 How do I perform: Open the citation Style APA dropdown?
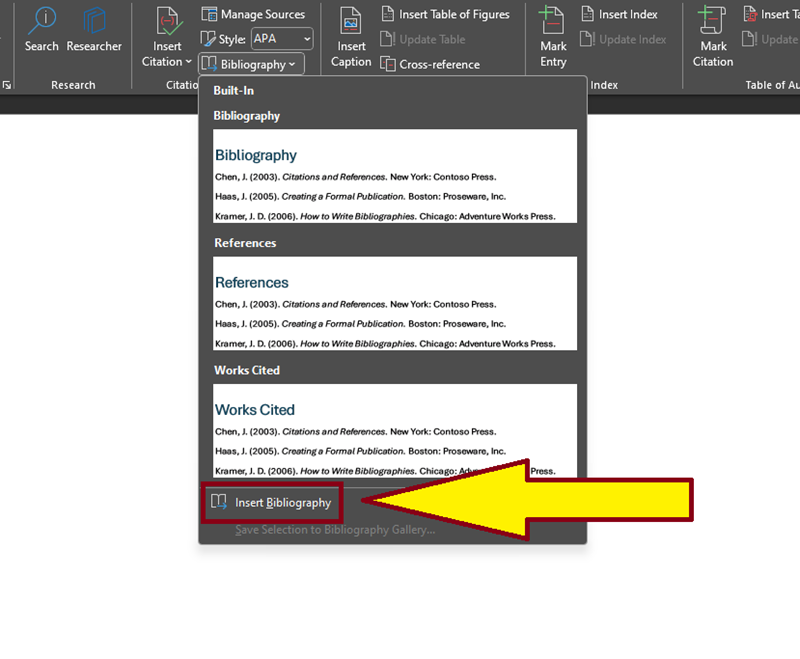point(281,39)
